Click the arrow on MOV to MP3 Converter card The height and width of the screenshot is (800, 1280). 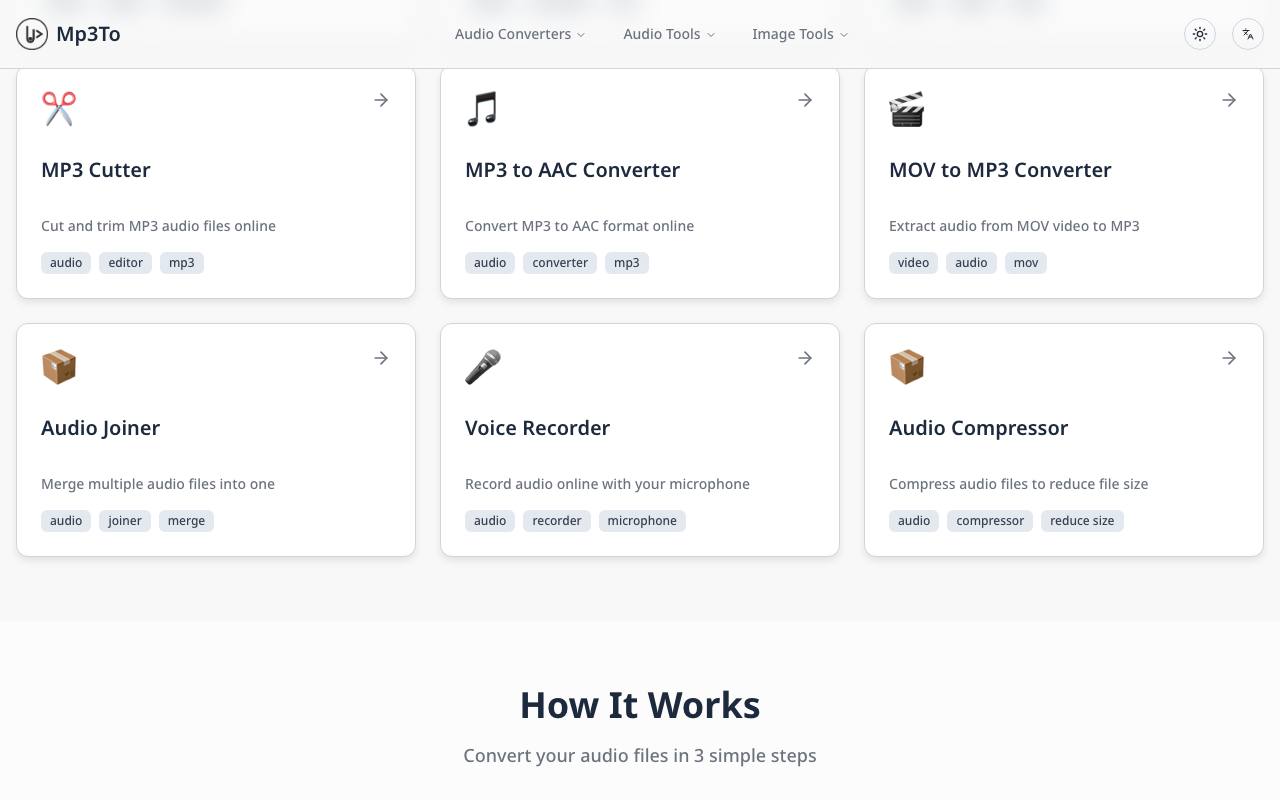click(1229, 100)
